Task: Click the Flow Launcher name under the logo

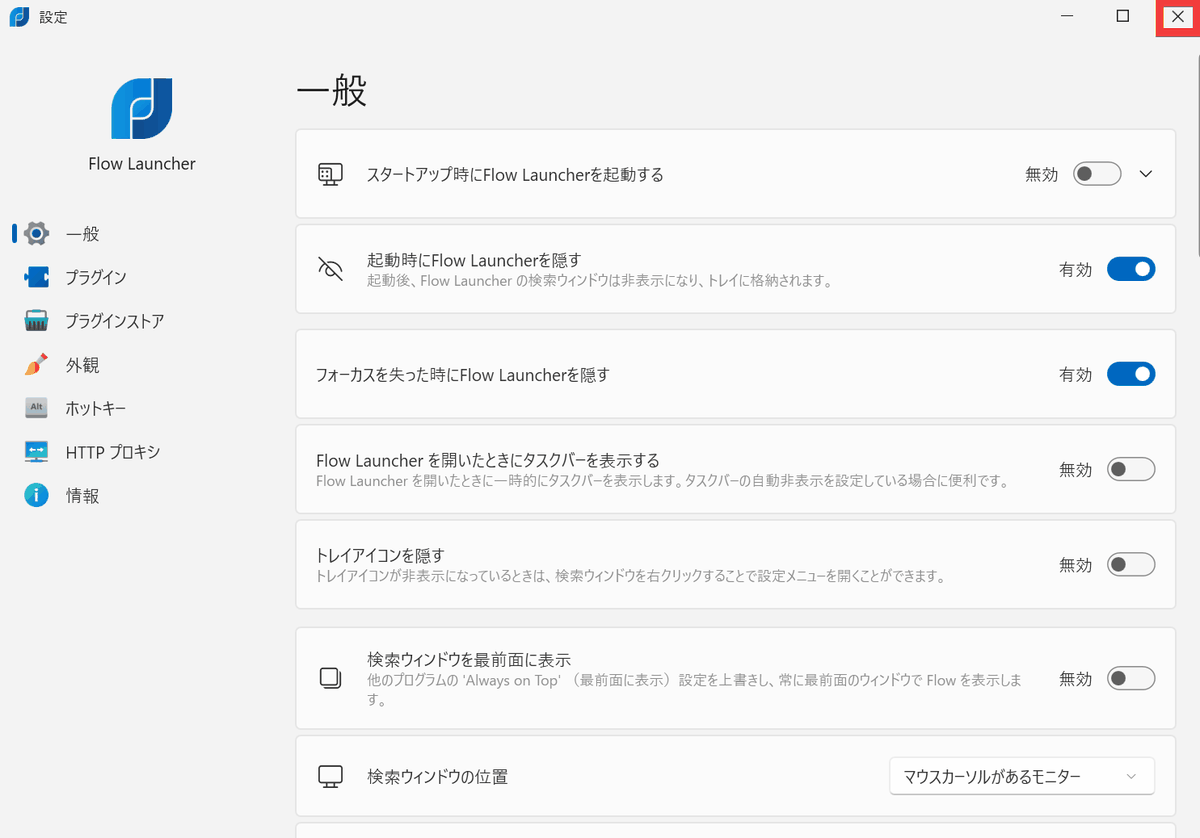Action: coord(142,164)
